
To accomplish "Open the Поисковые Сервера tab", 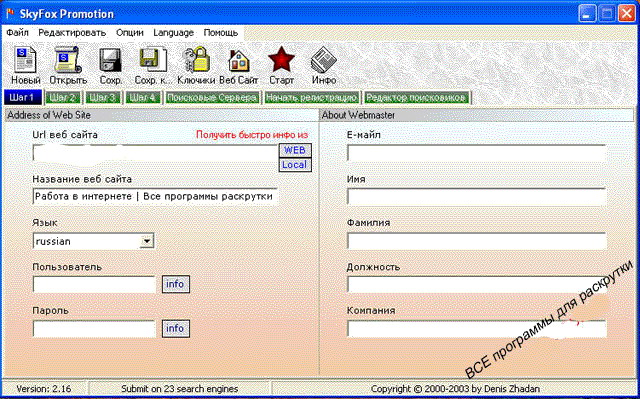I will coord(212,98).
